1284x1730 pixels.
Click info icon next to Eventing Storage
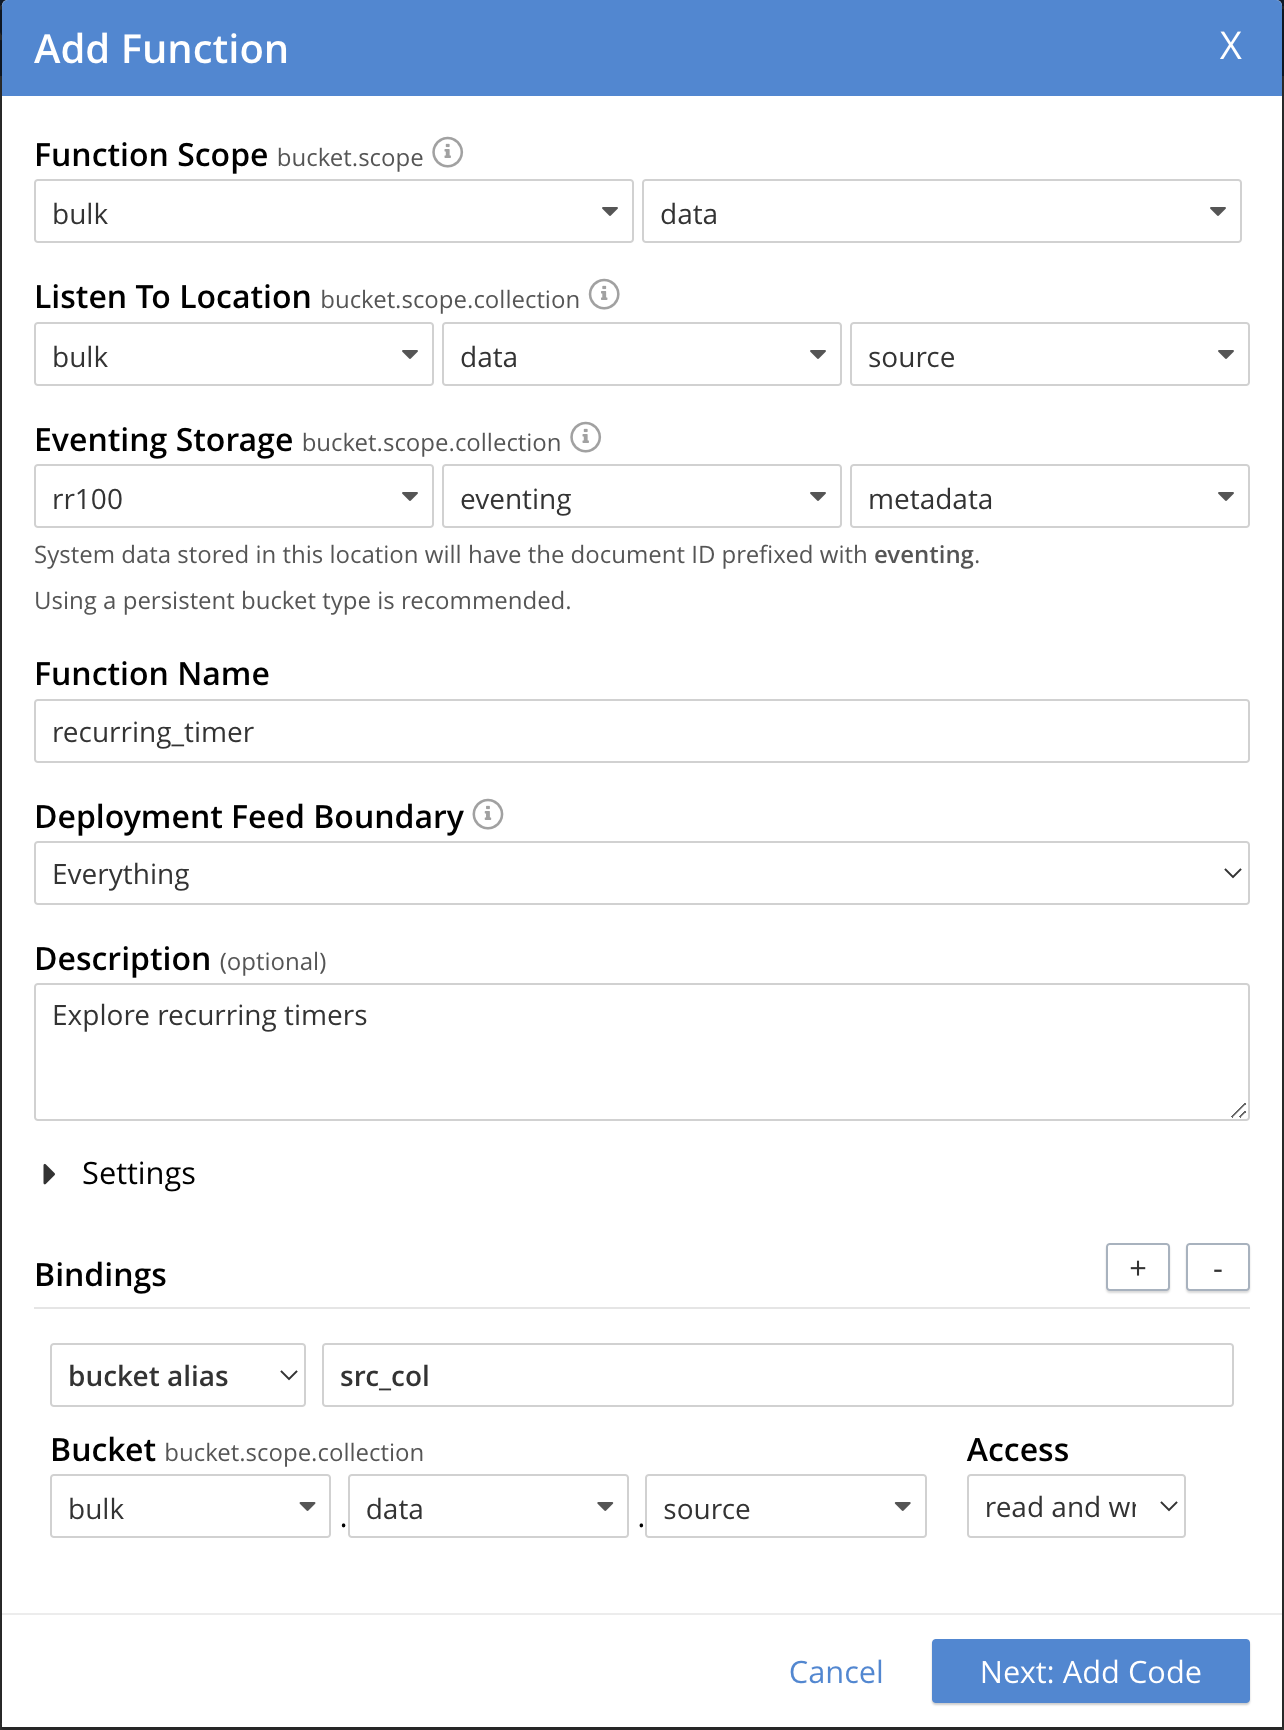pyautogui.click(x=585, y=438)
